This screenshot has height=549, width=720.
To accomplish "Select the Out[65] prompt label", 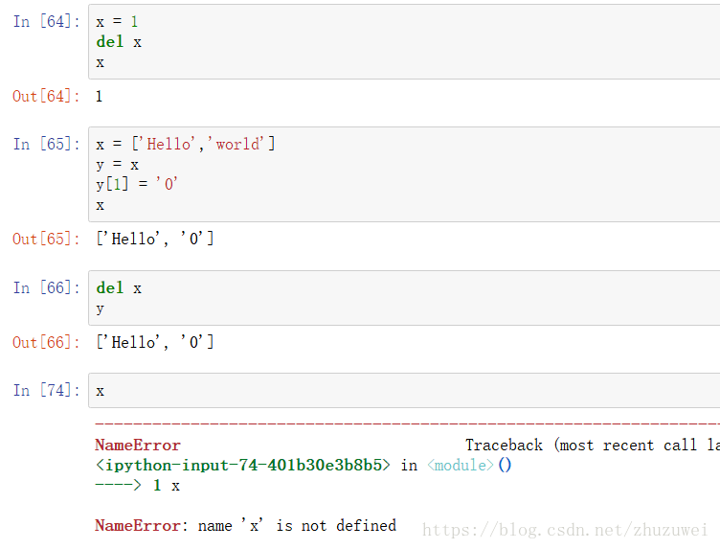I will point(45,239).
